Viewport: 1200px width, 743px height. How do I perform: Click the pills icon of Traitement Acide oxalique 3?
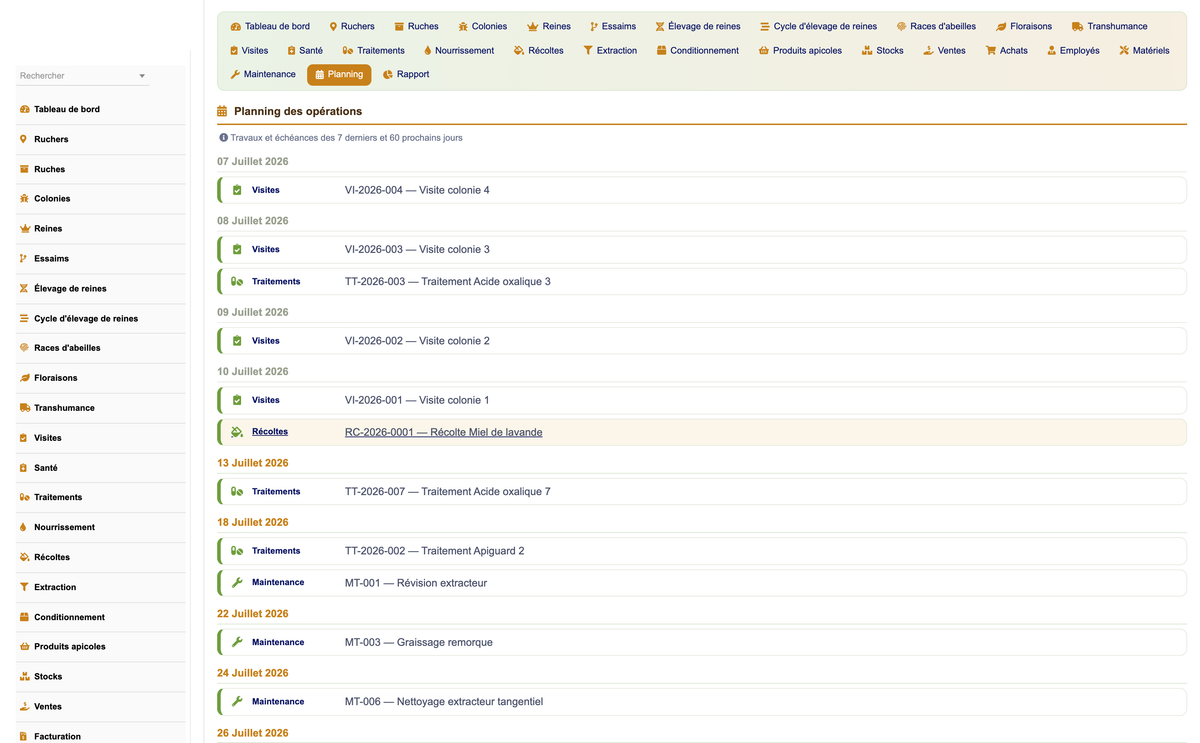click(237, 282)
